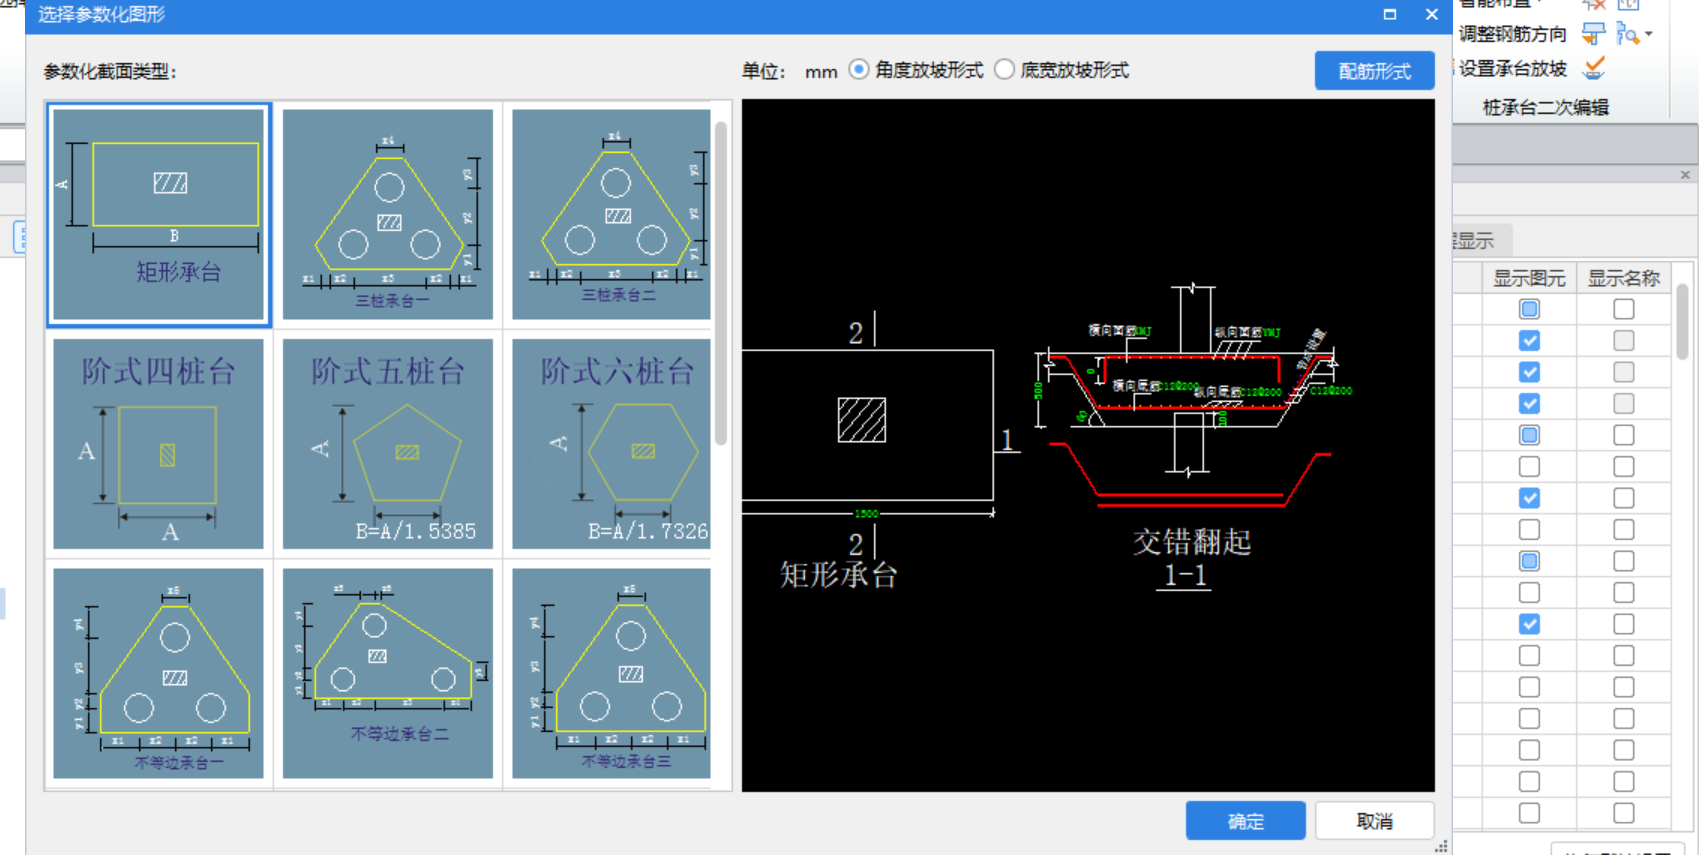Click thumbnail list vertical scrollbar

pos(721,283)
